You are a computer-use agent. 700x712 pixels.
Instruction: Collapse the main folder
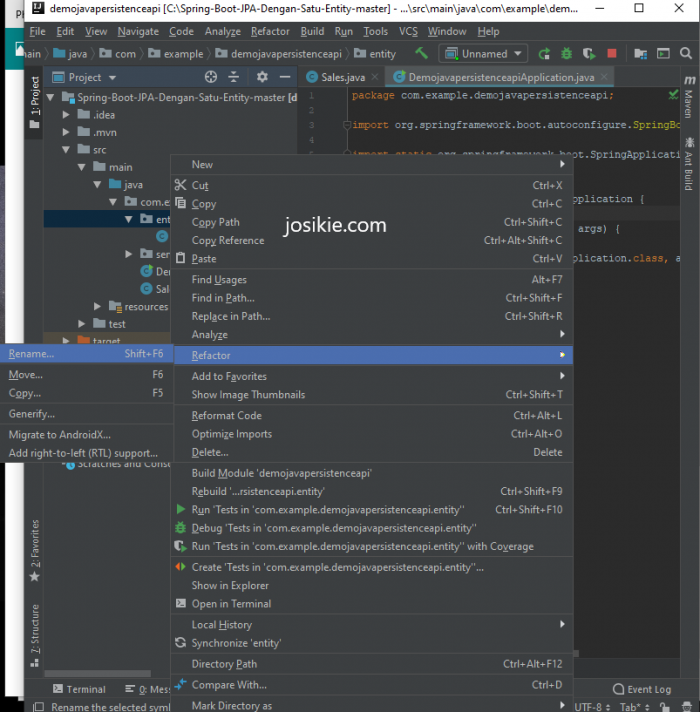[x=82, y=167]
